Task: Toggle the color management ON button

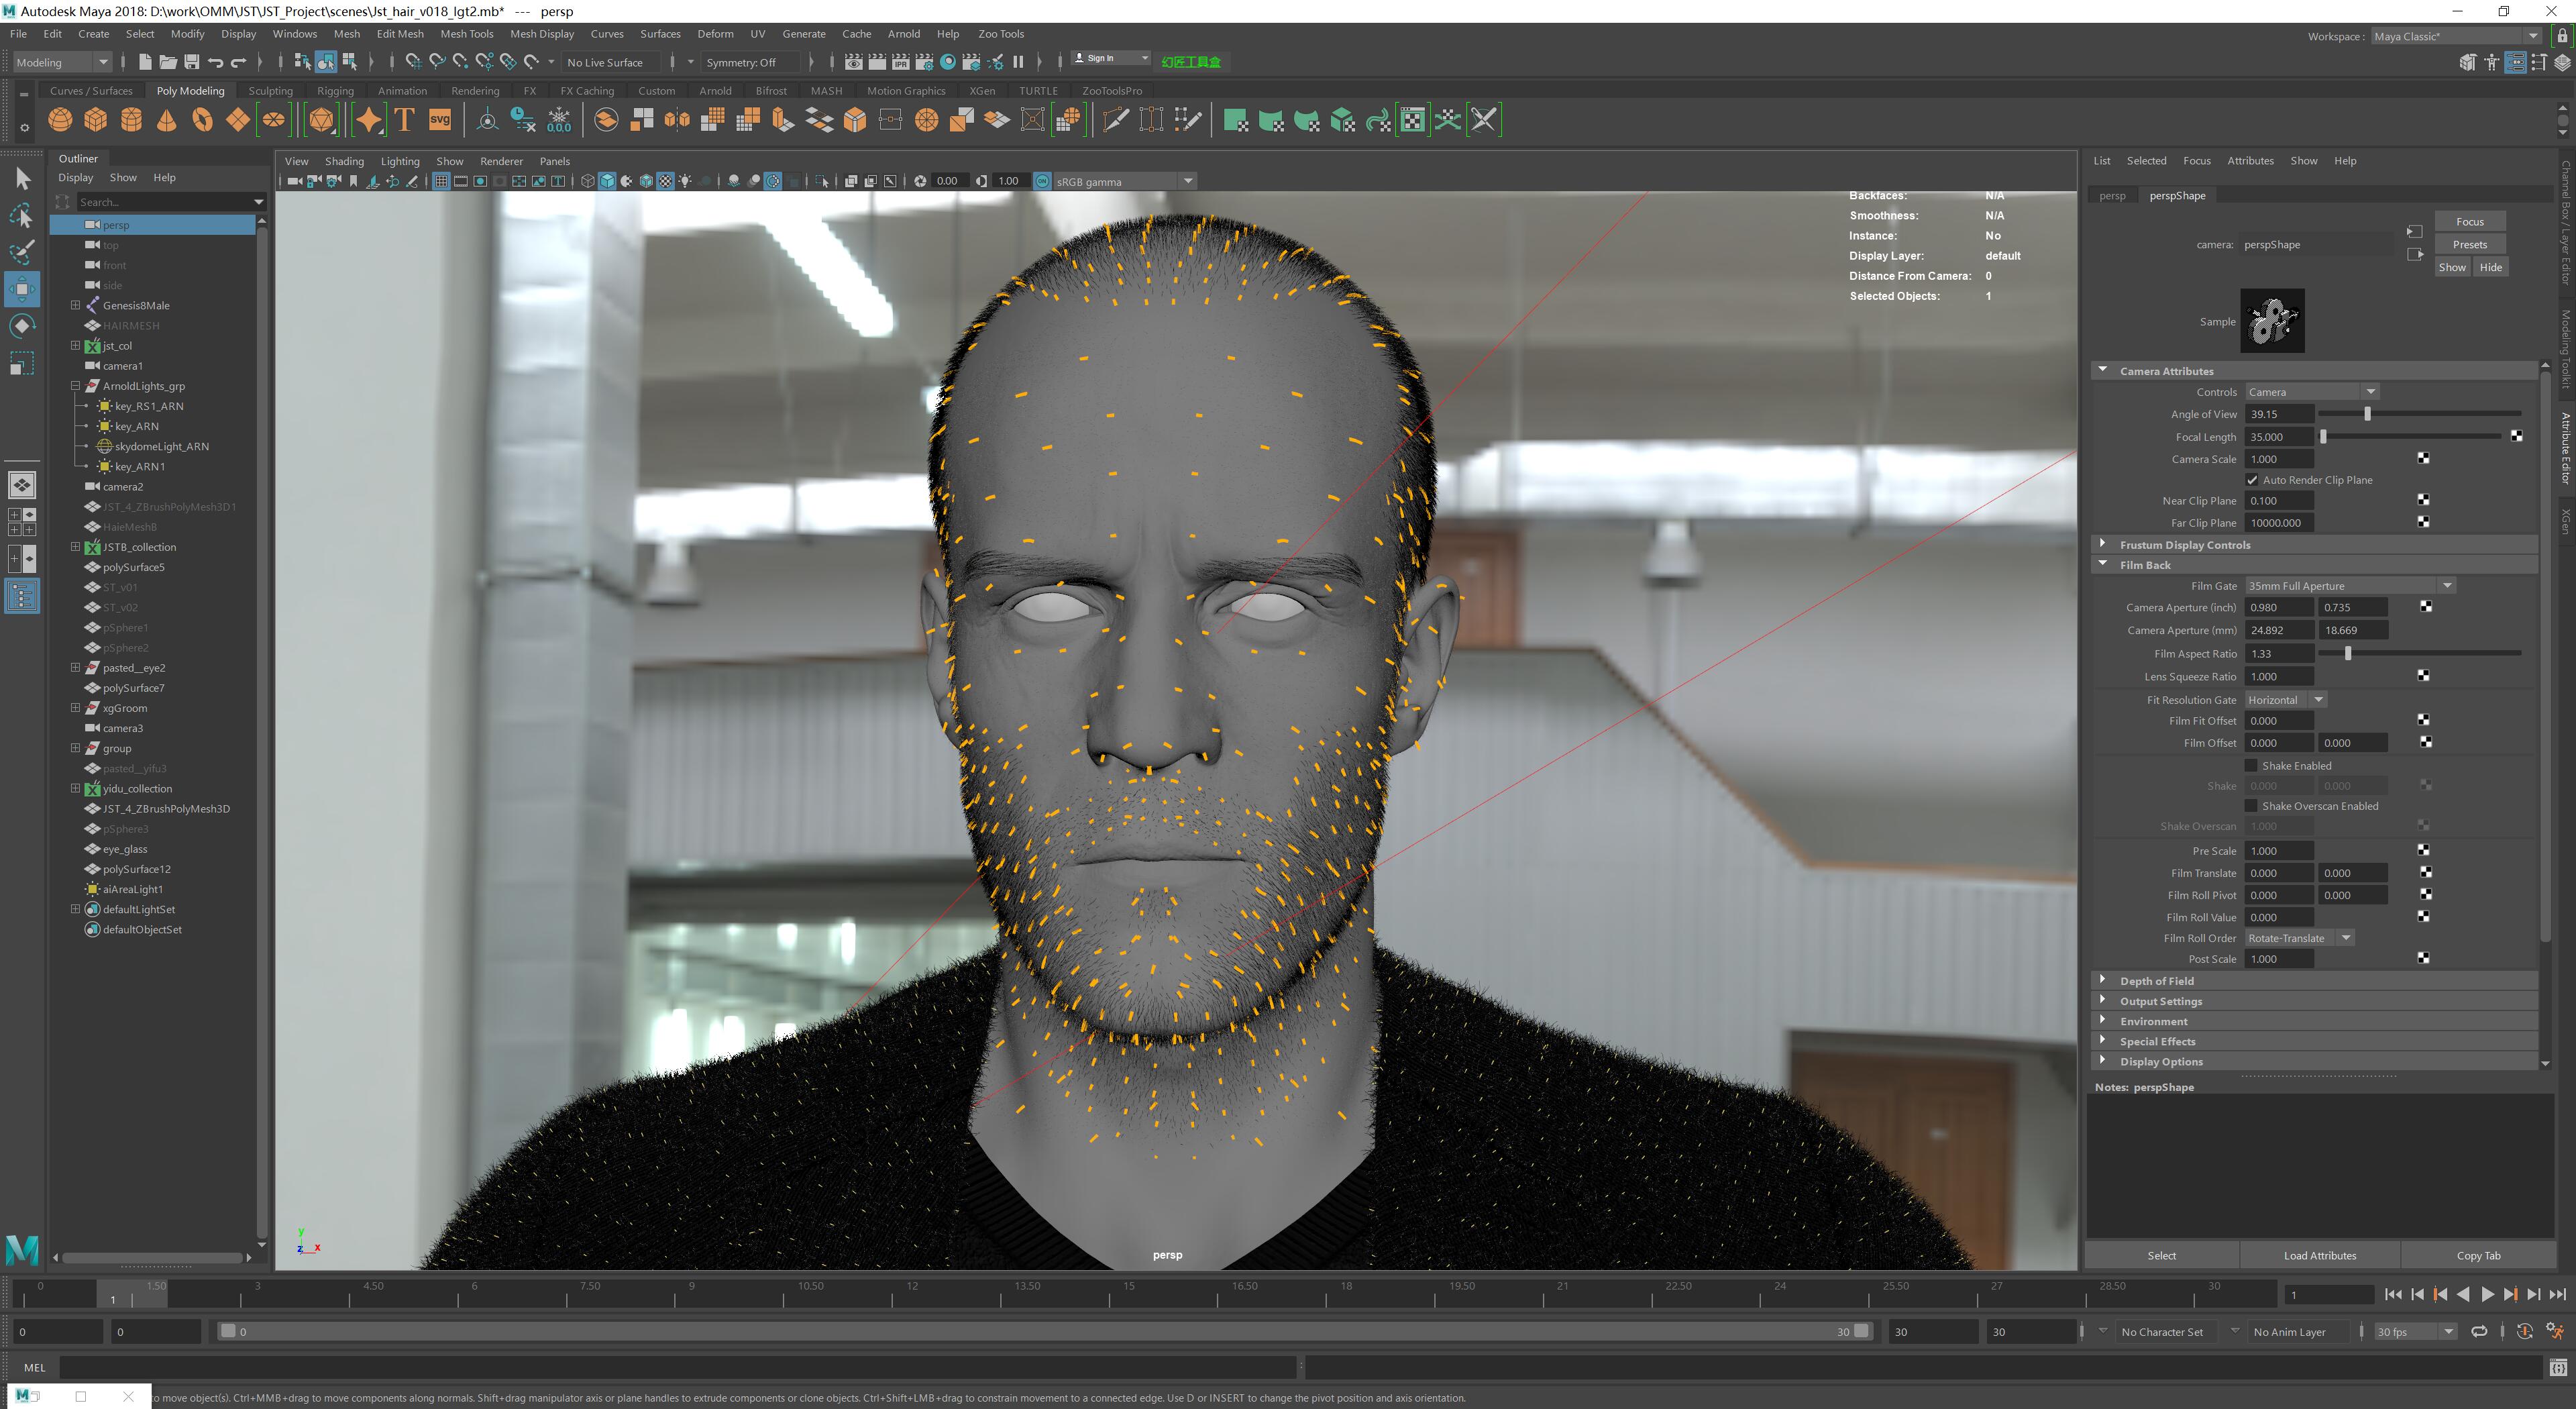Action: 1042,181
